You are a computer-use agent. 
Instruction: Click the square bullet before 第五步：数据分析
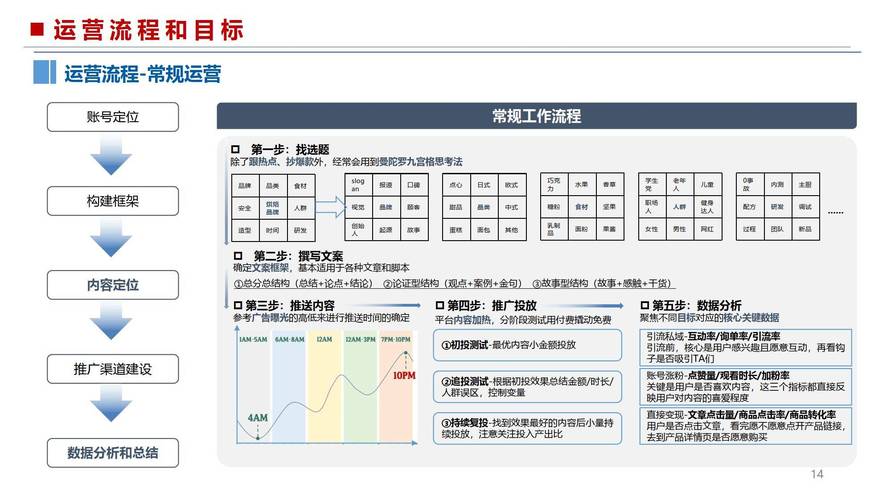coord(644,305)
